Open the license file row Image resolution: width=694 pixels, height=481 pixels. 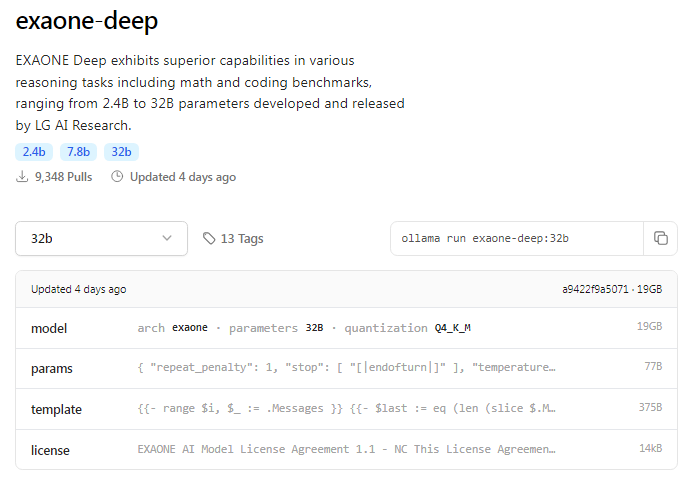pyautogui.click(x=347, y=450)
